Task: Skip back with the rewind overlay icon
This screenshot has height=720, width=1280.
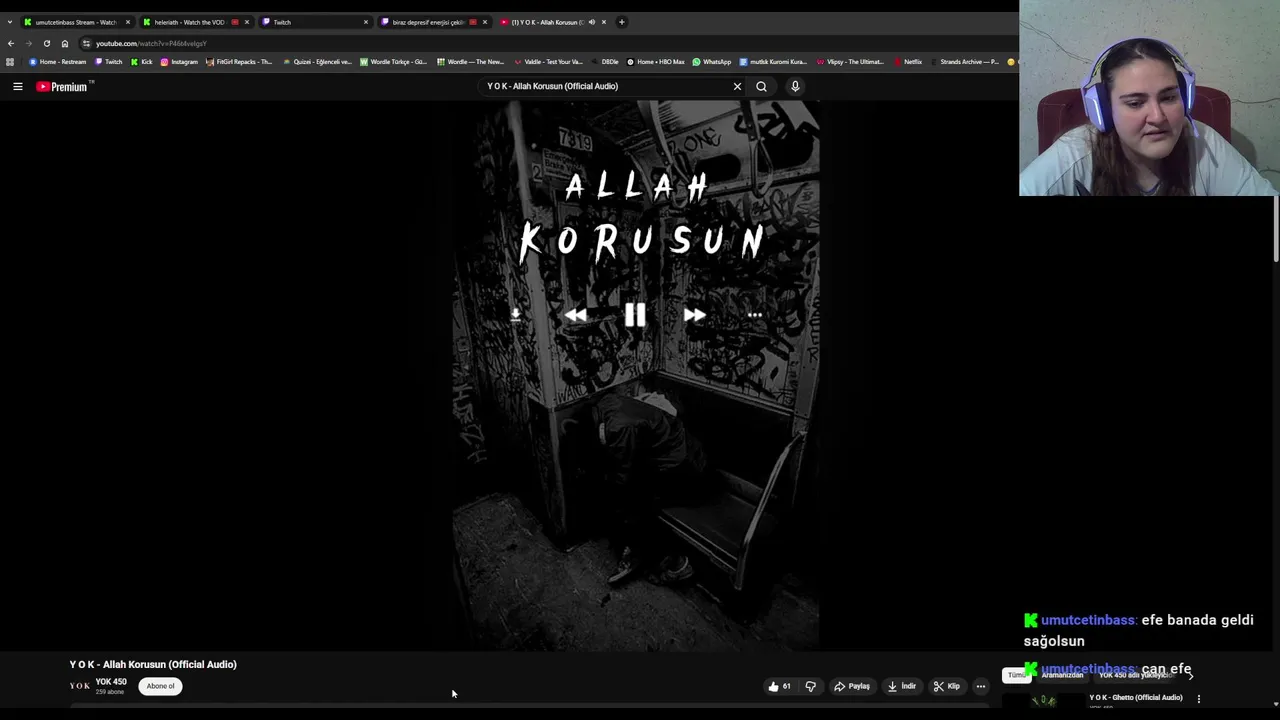Action: [576, 315]
